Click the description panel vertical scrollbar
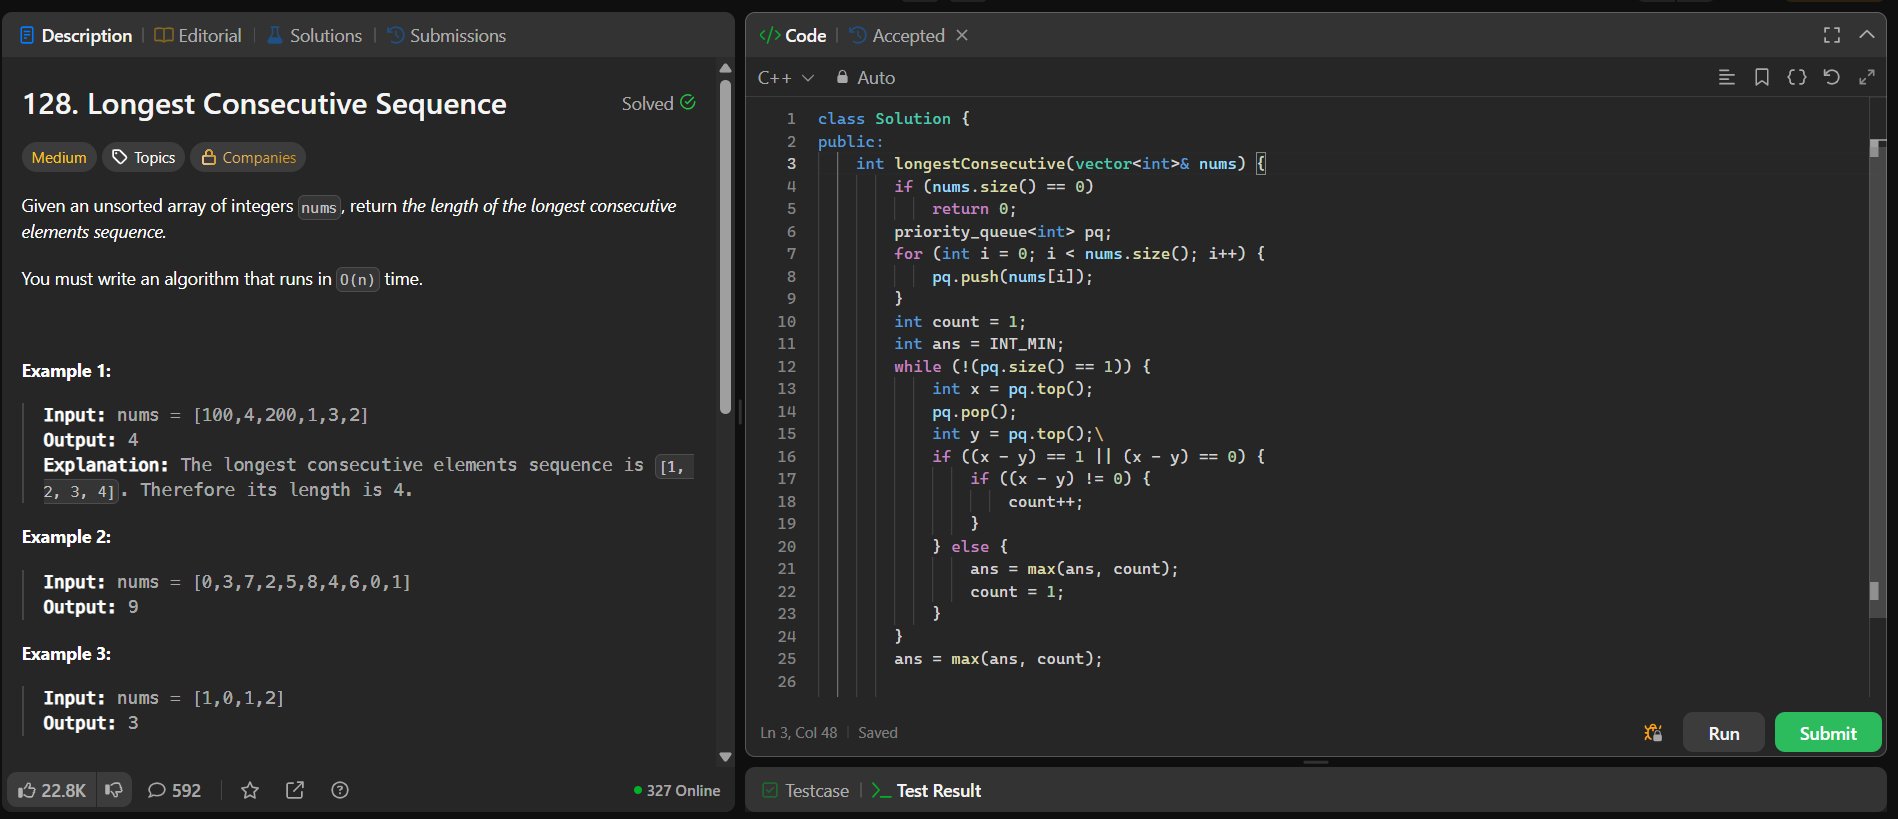Image resolution: width=1898 pixels, height=819 pixels. tap(725, 245)
